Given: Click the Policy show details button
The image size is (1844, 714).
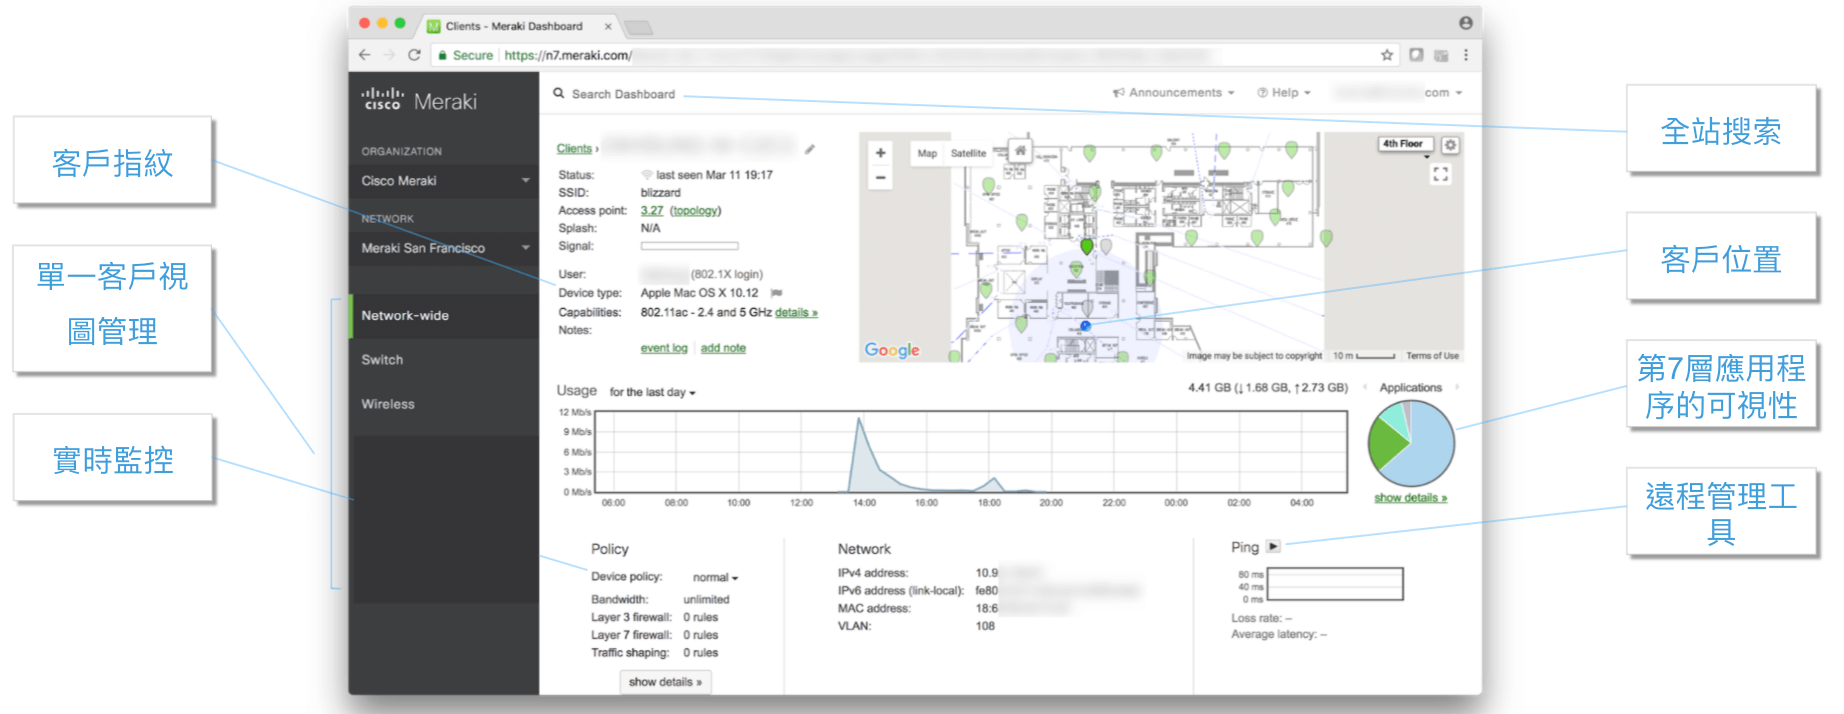Looking at the screenshot, I should click(665, 682).
